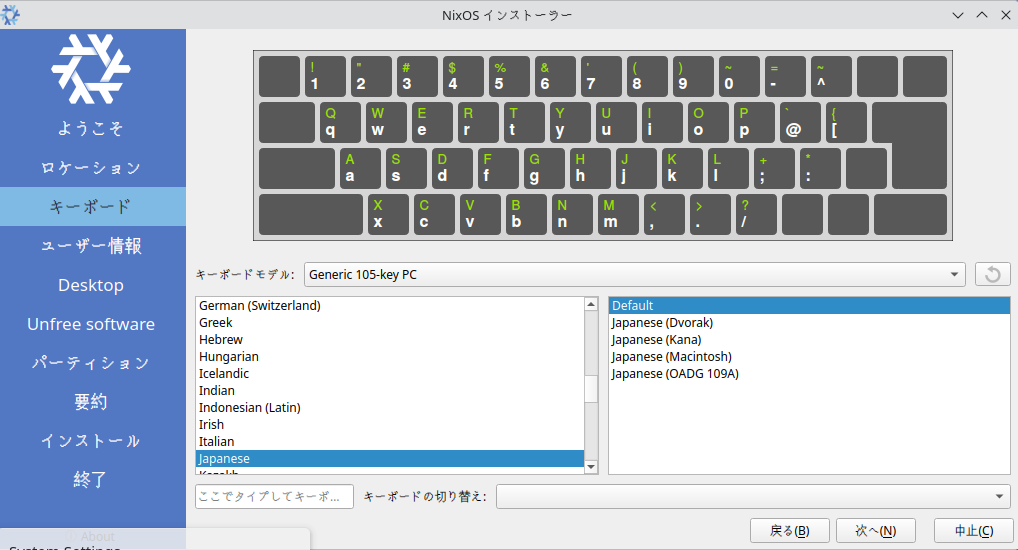
Task: Select Hebrew layout in the list
Action: [390, 339]
